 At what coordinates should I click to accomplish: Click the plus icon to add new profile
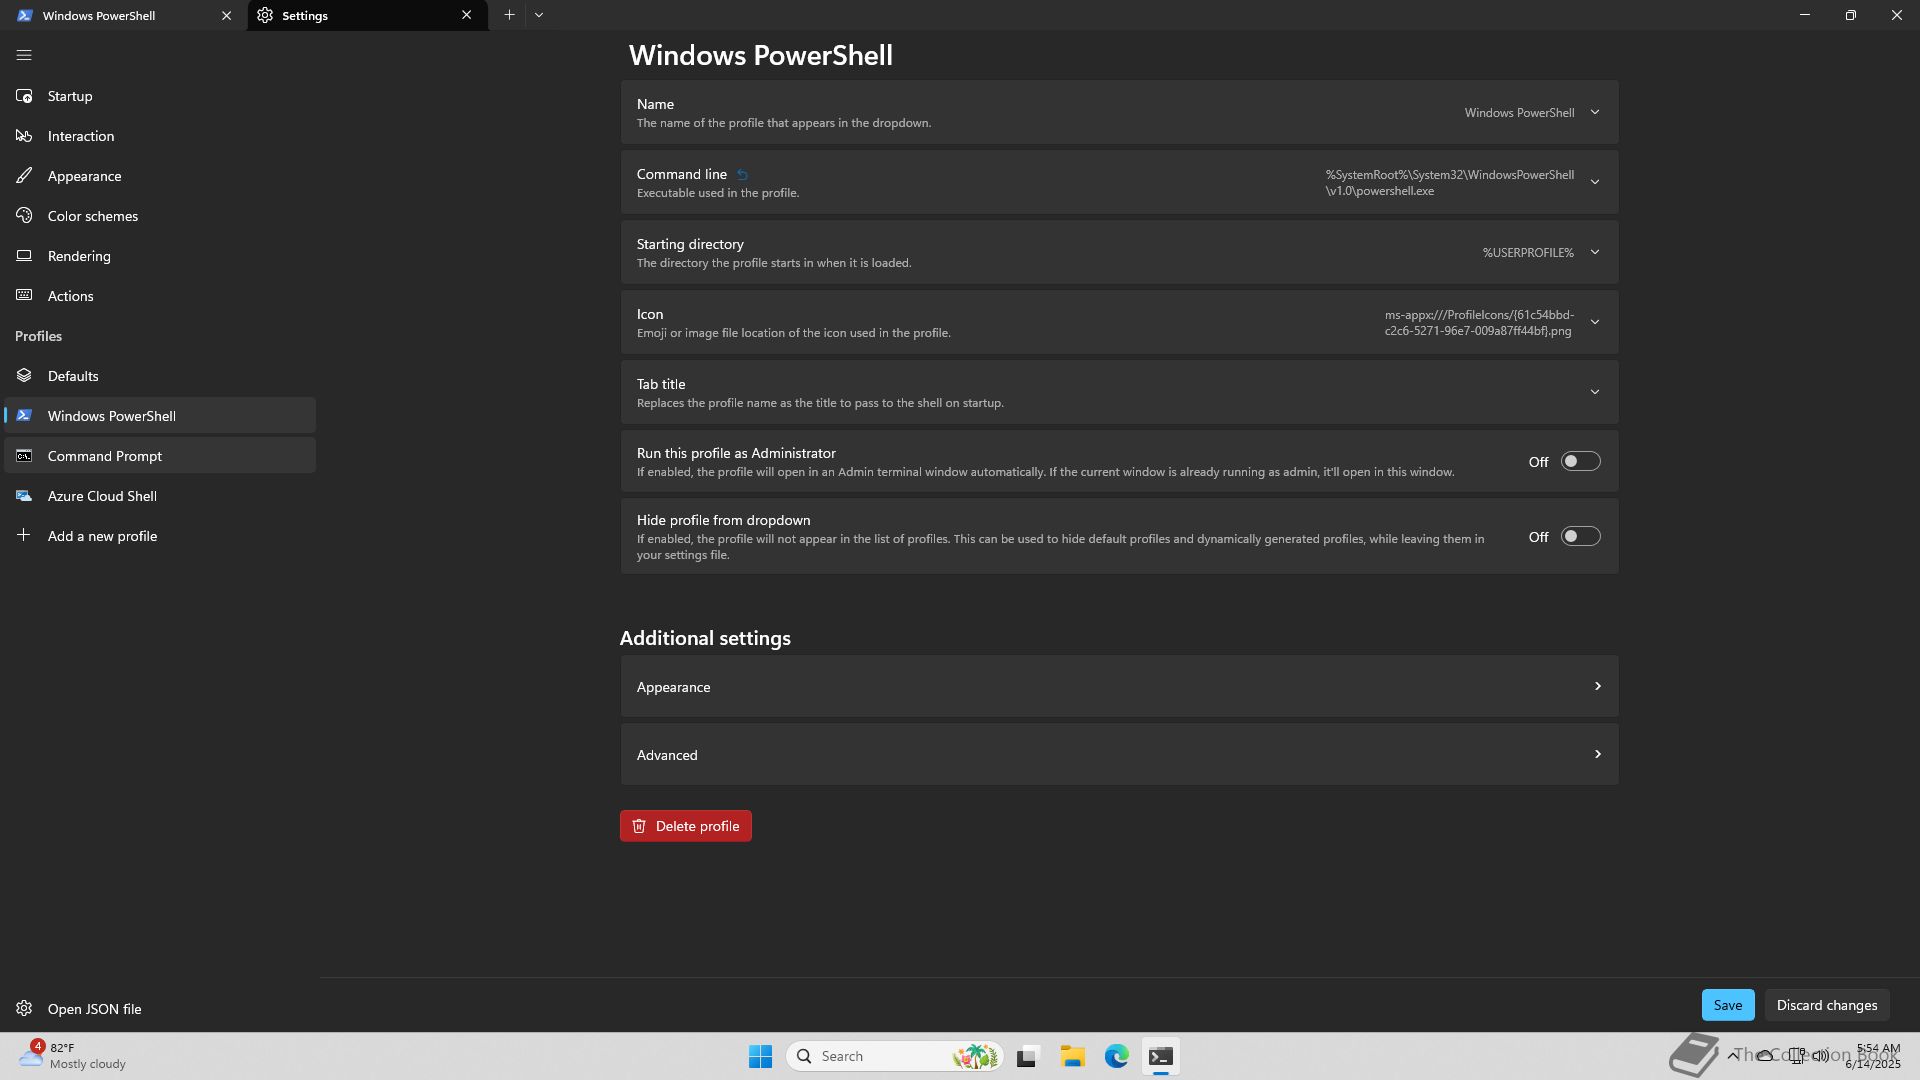(x=24, y=536)
